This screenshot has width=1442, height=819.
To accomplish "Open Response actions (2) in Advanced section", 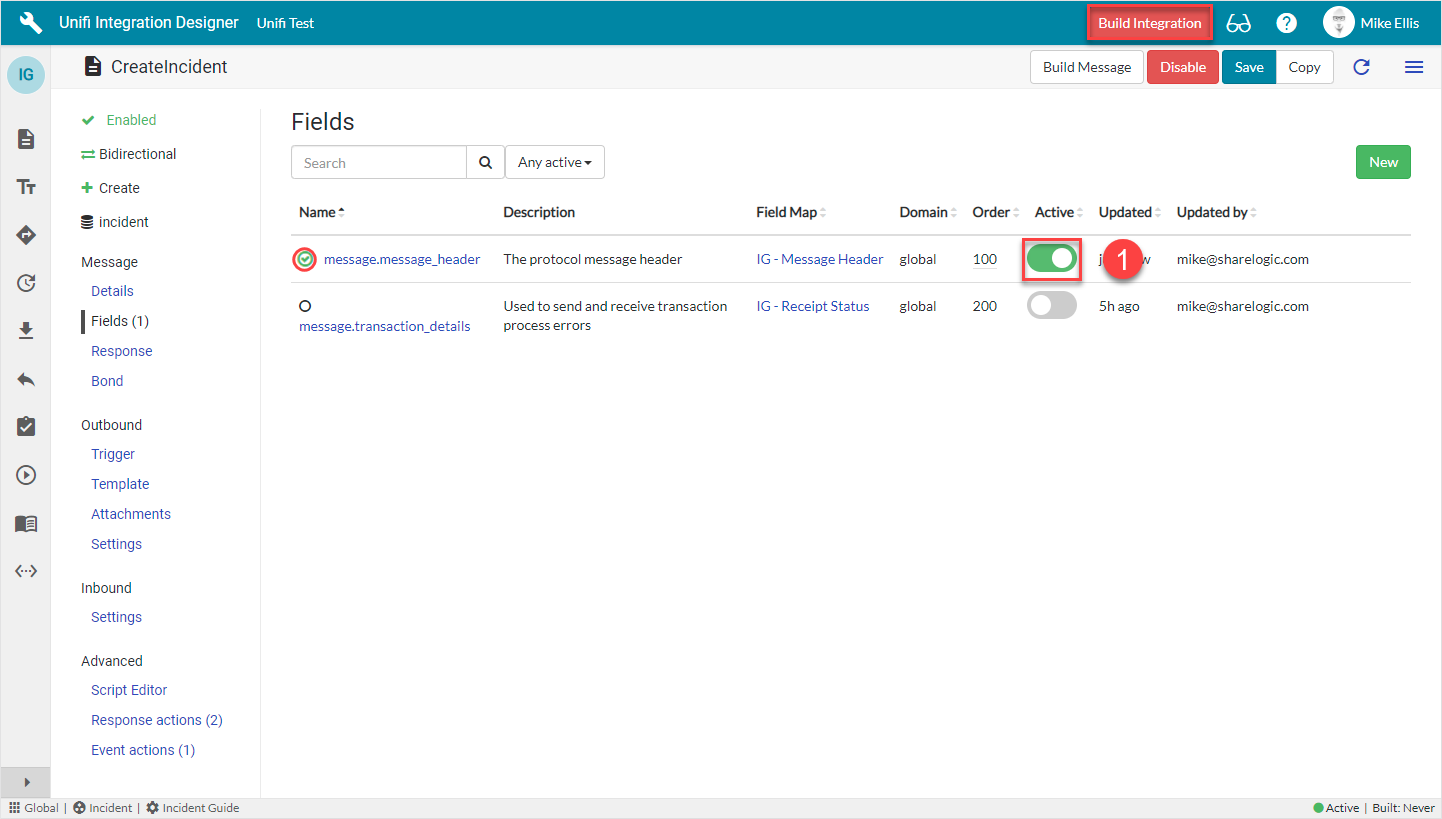I will (156, 720).
